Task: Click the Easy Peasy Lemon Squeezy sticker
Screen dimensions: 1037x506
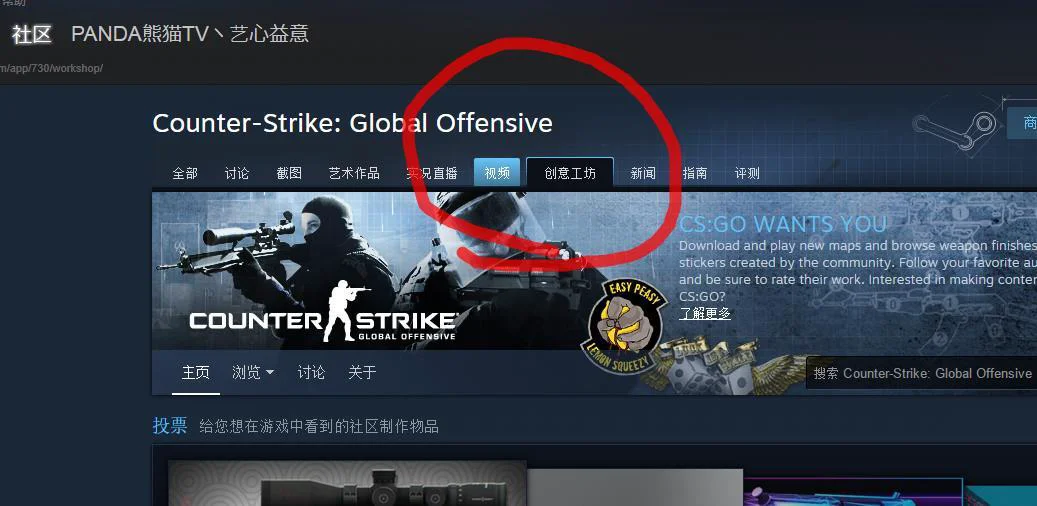Action: click(623, 326)
